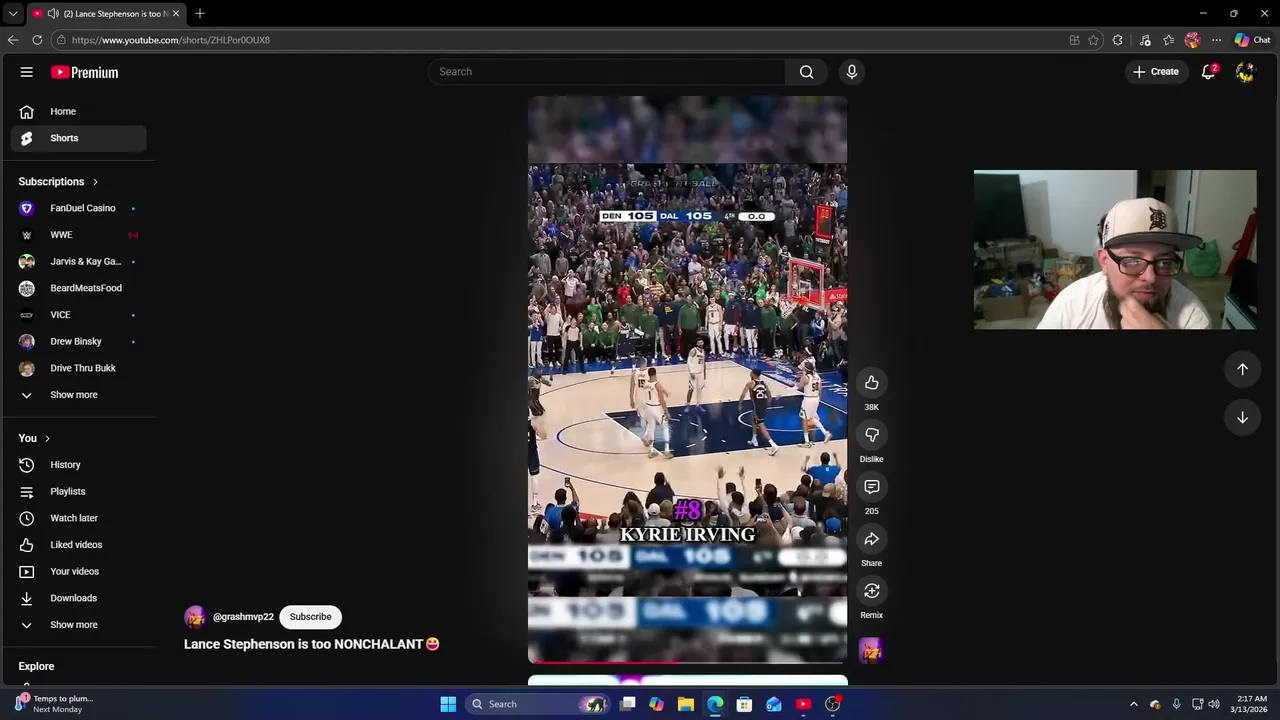Open Downloads page

coord(78,598)
